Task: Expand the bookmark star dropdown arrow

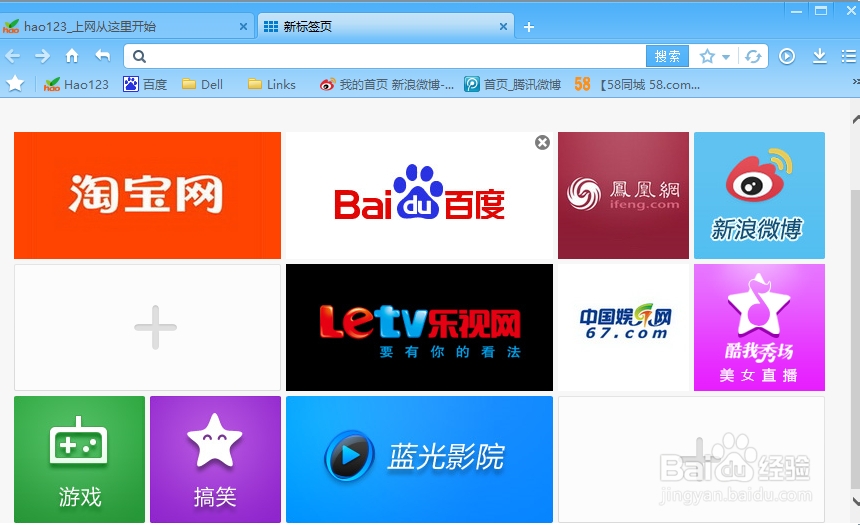Action: 726,57
